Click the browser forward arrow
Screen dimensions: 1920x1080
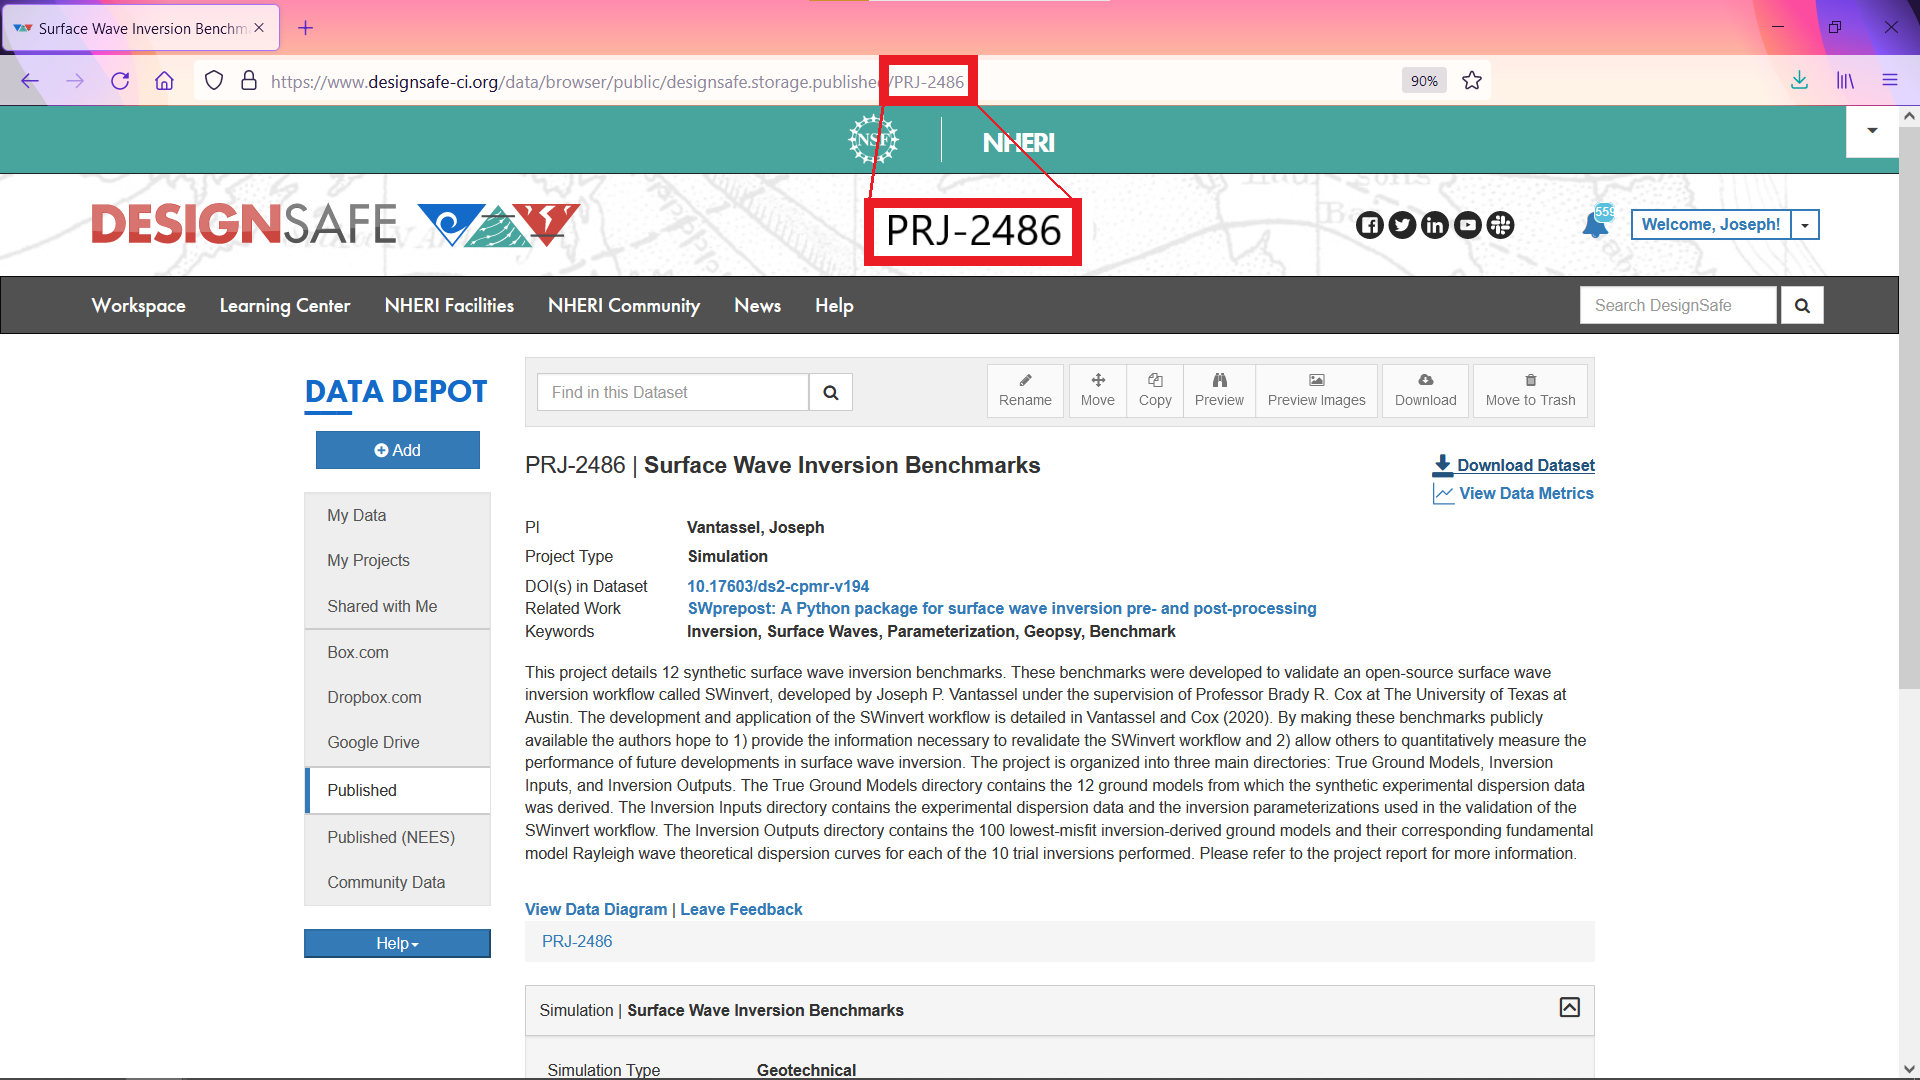[x=75, y=81]
